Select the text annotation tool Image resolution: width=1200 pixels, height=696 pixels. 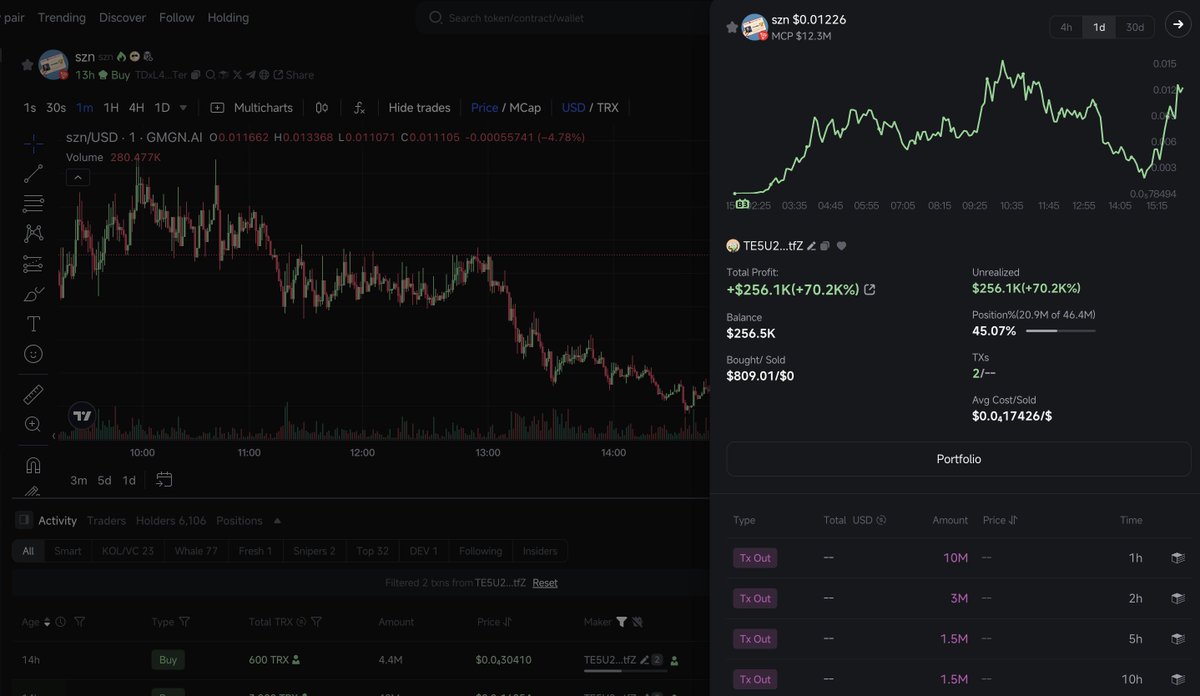click(x=33, y=323)
